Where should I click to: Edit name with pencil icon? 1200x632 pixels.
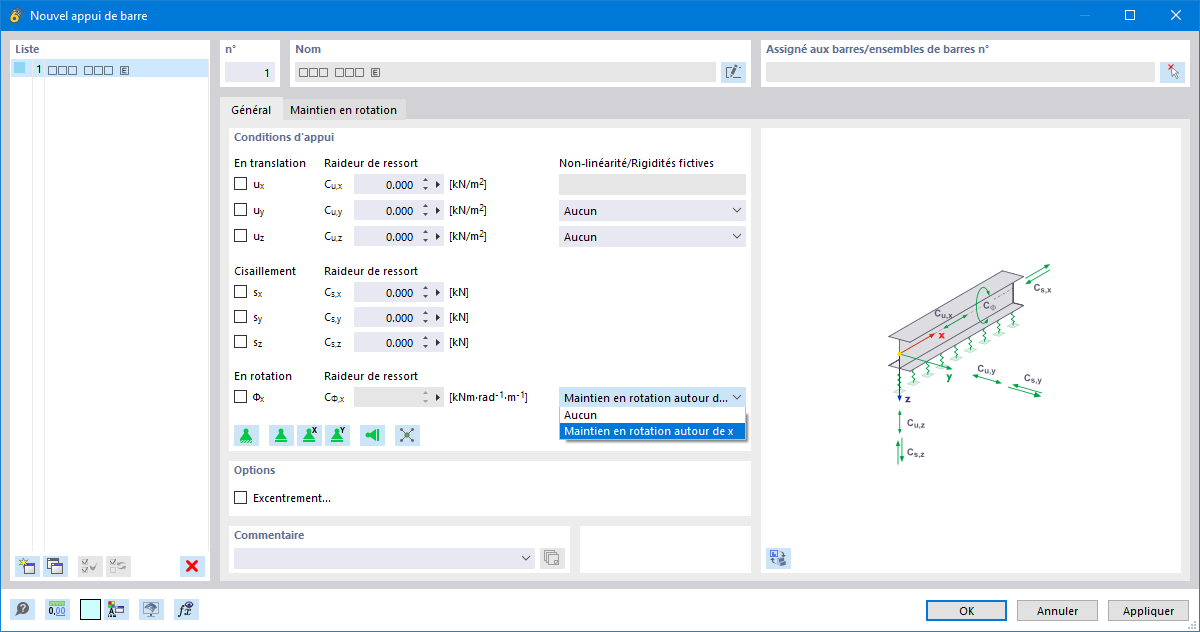(x=733, y=72)
